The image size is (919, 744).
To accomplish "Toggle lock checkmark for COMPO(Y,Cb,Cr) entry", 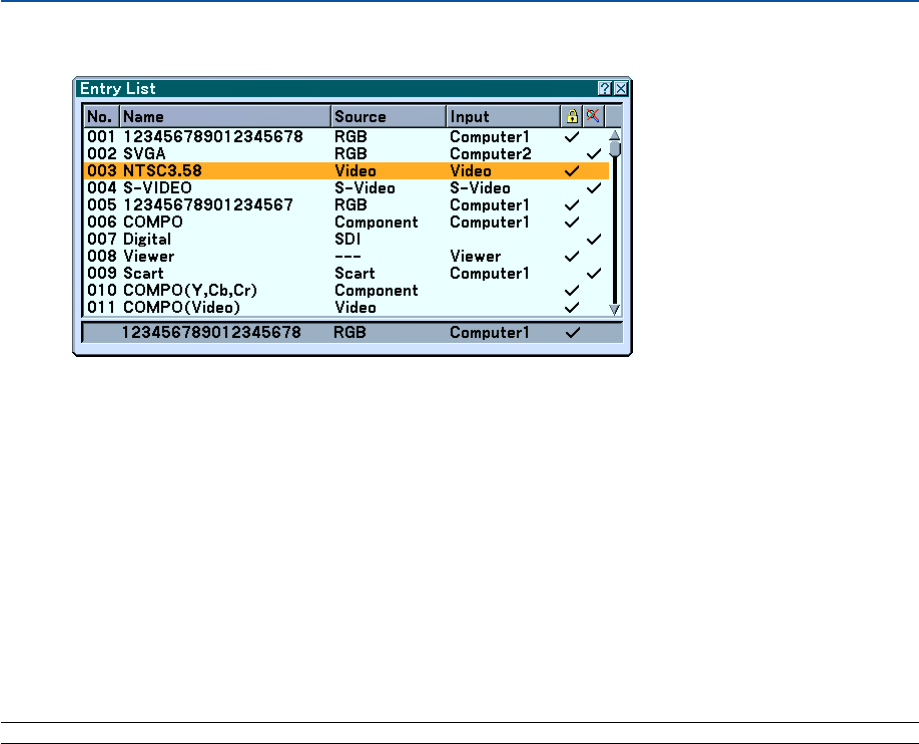I will coord(571,290).
